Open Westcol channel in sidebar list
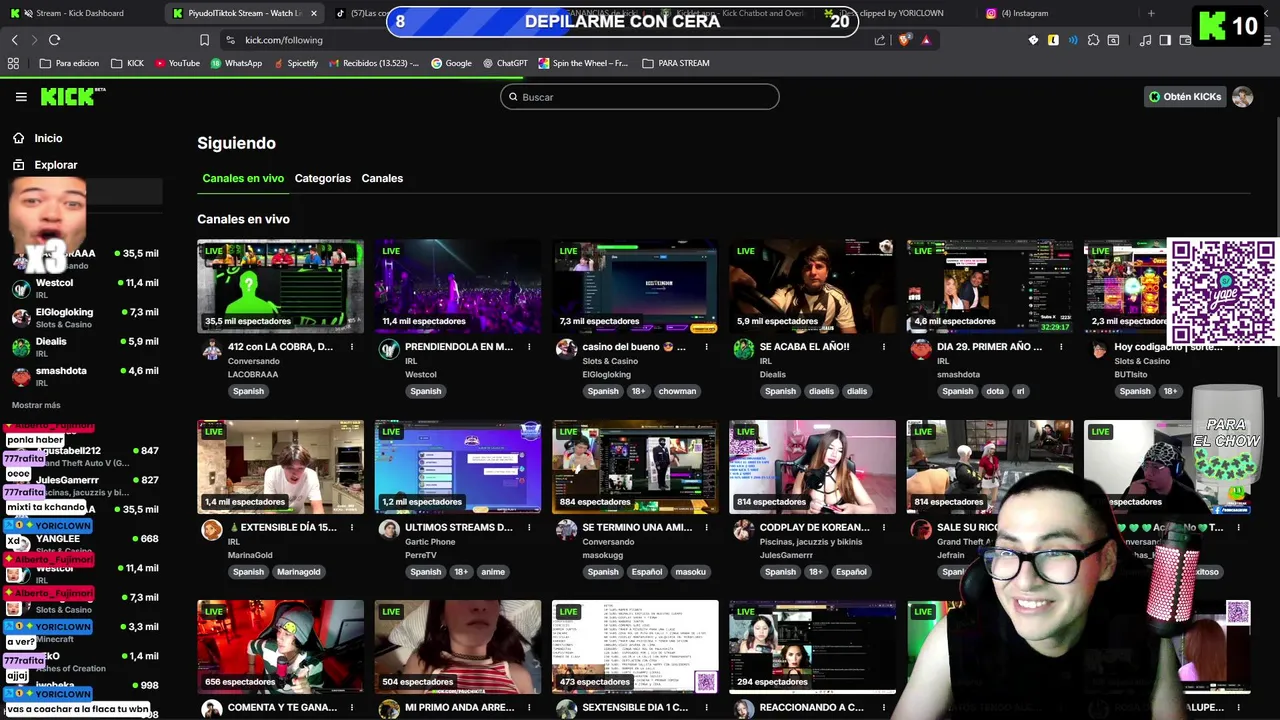The height and width of the screenshot is (720, 1280). [x=85, y=288]
